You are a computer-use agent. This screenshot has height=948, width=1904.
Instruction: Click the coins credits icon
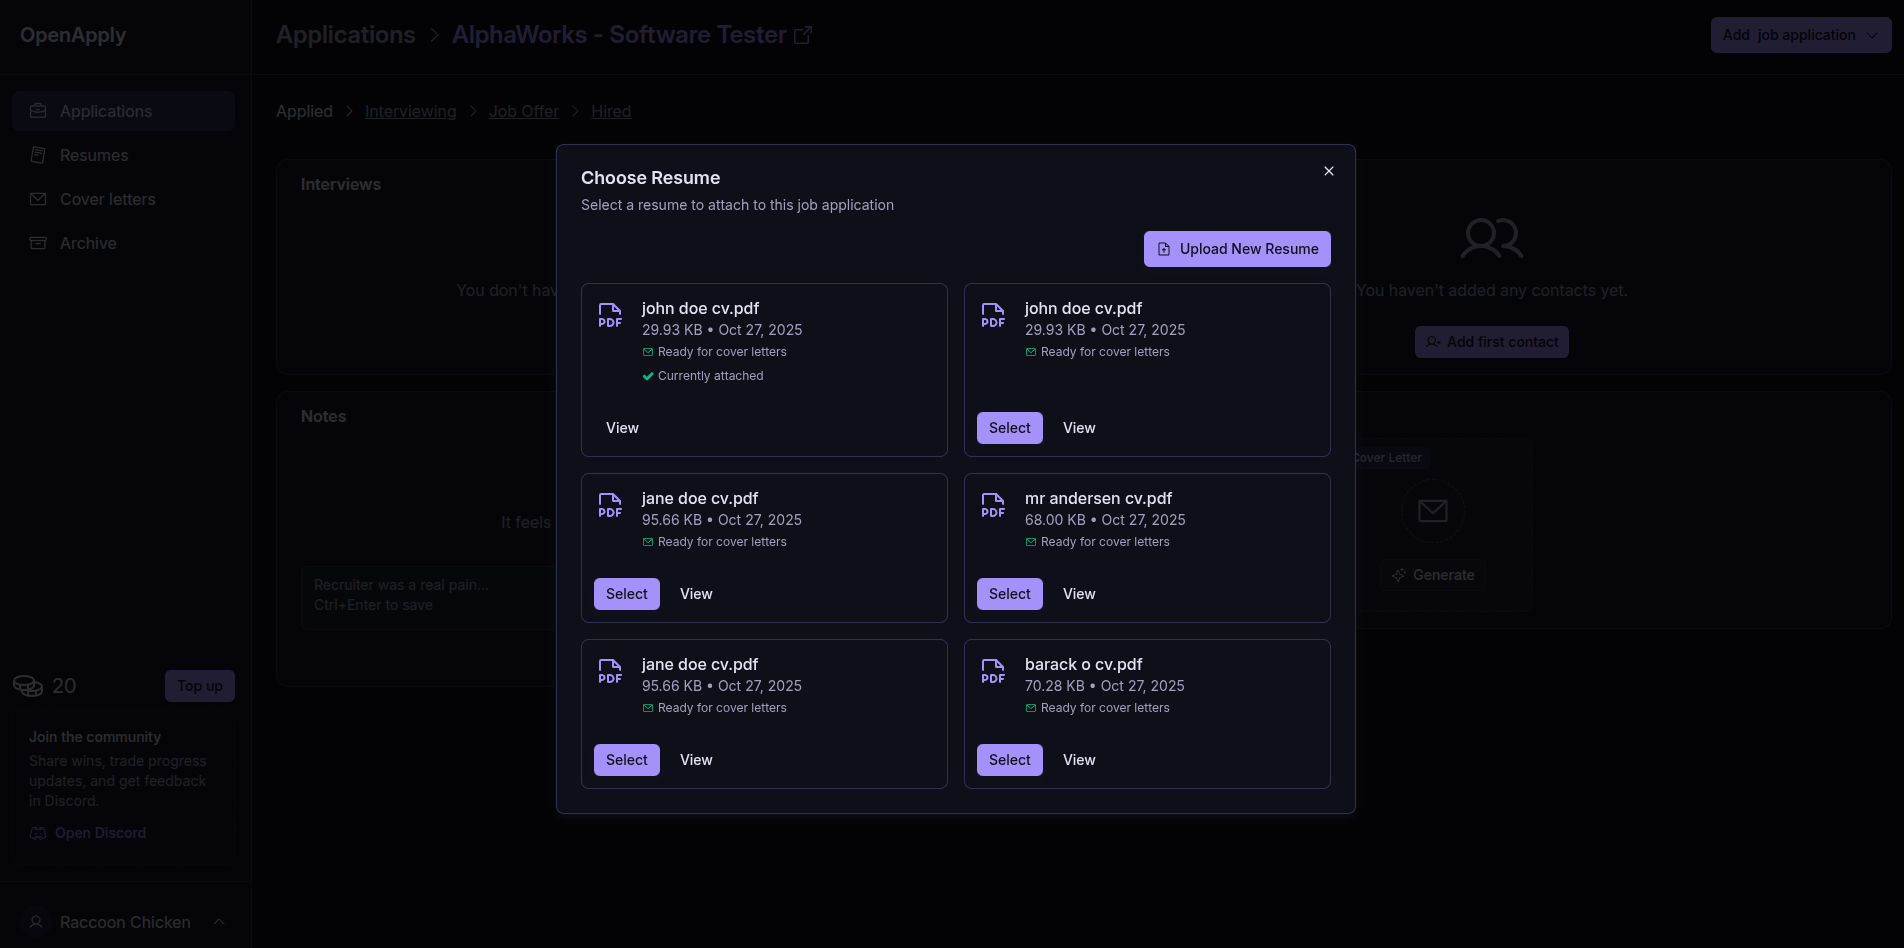[28, 686]
